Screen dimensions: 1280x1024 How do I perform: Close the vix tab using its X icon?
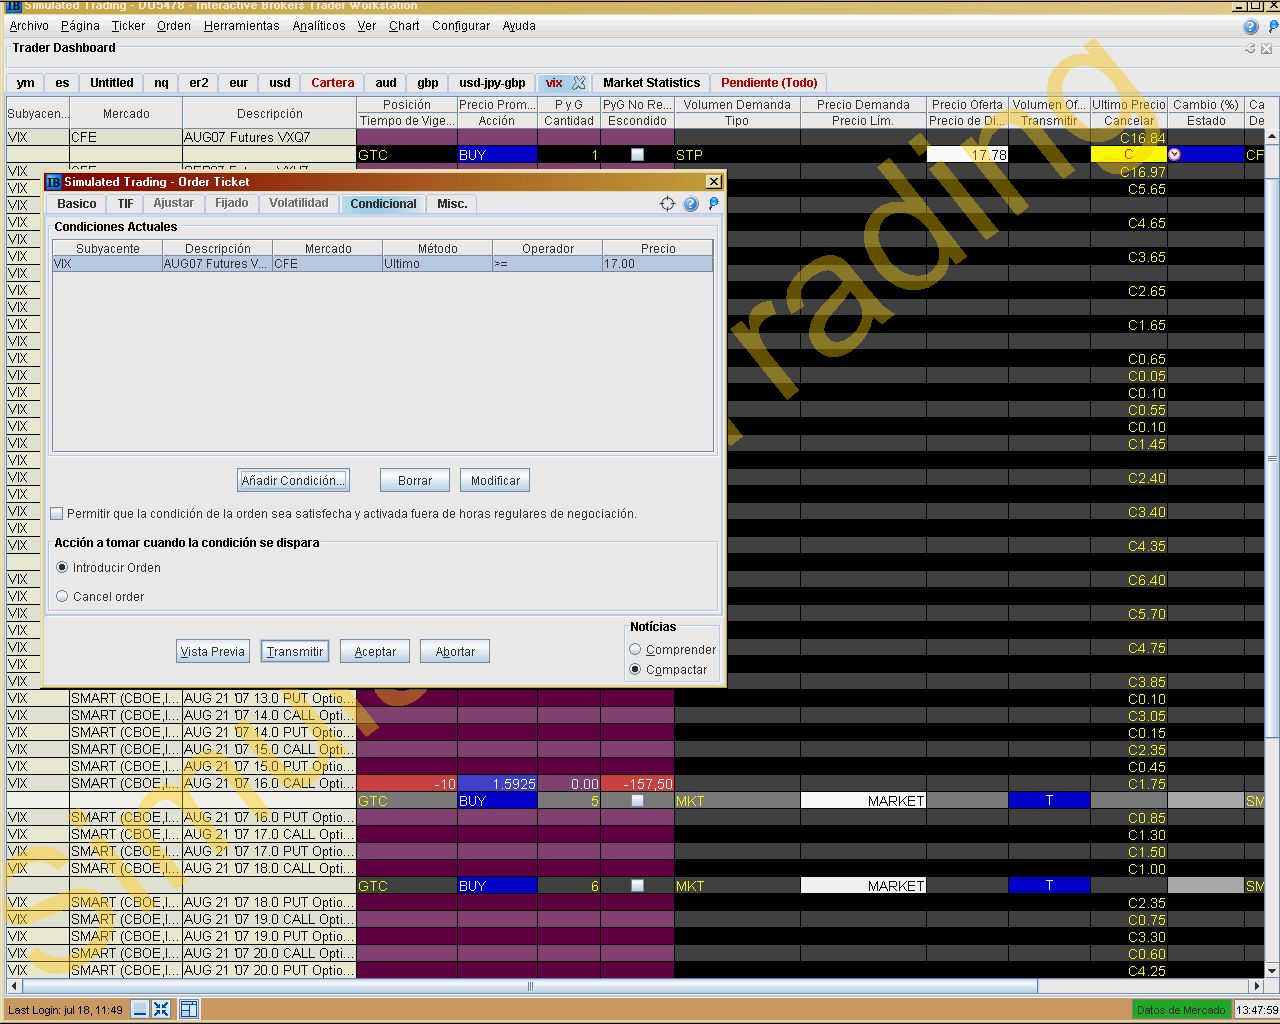[x=579, y=83]
